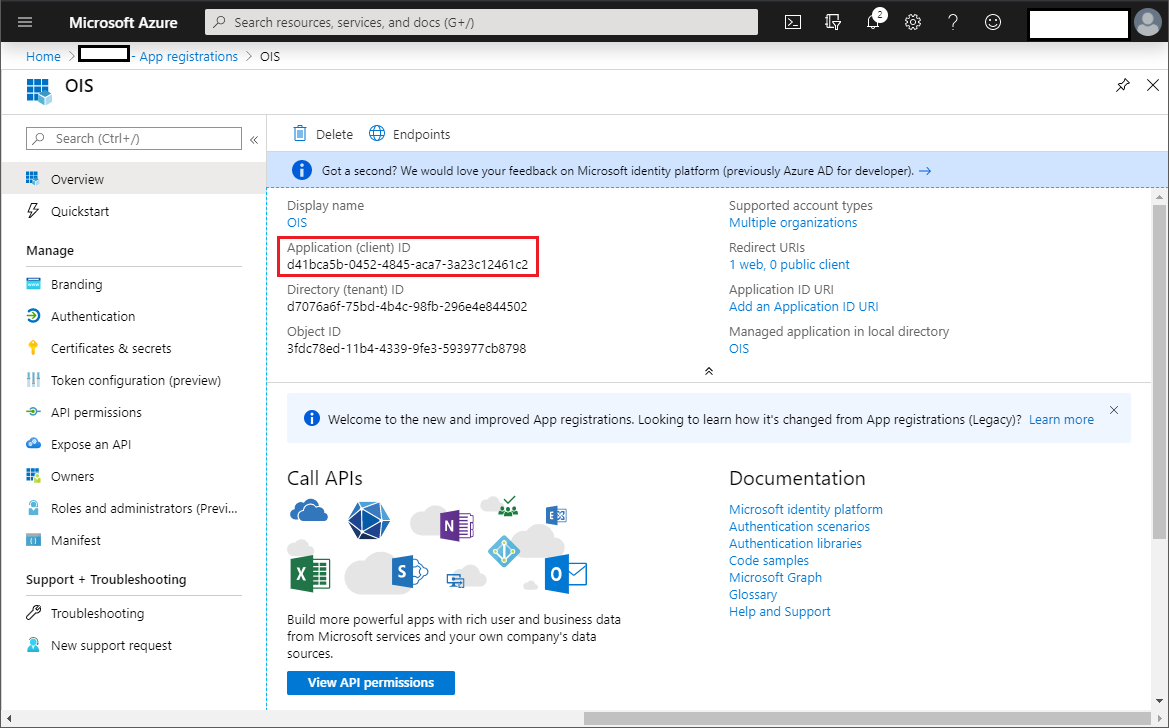This screenshot has width=1169, height=728.
Task: Focus the top resources search bar
Action: (x=482, y=22)
